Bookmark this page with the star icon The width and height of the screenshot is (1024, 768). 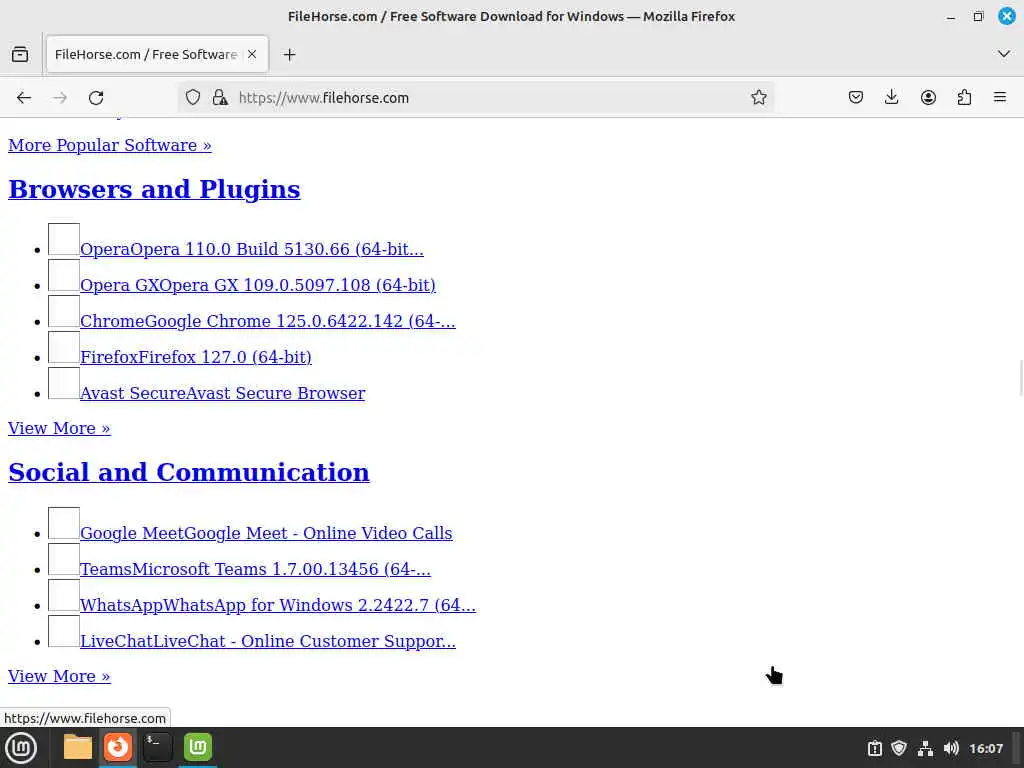[x=758, y=97]
